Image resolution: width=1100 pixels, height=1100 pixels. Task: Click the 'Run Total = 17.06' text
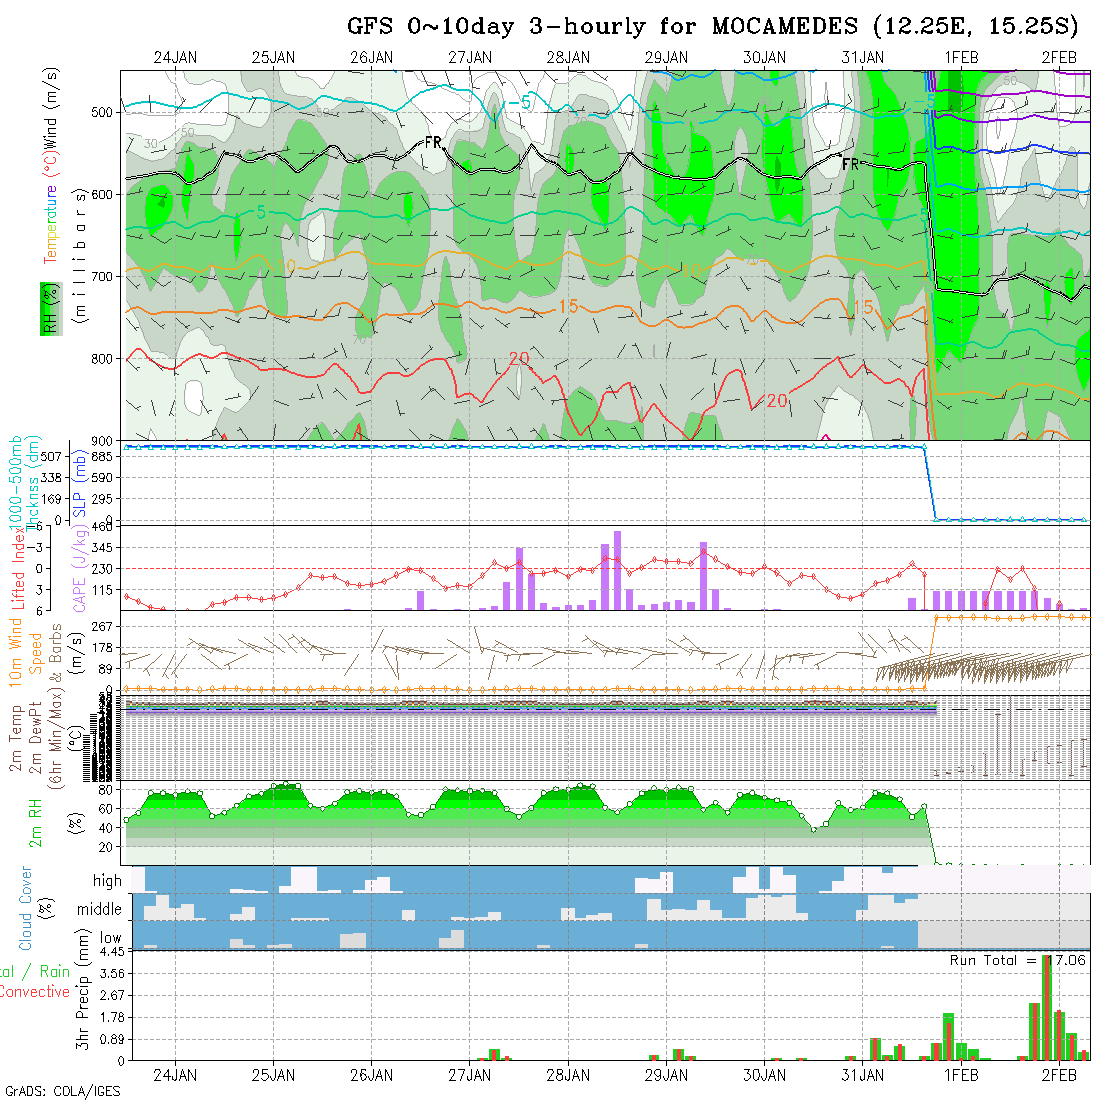tap(1017, 960)
